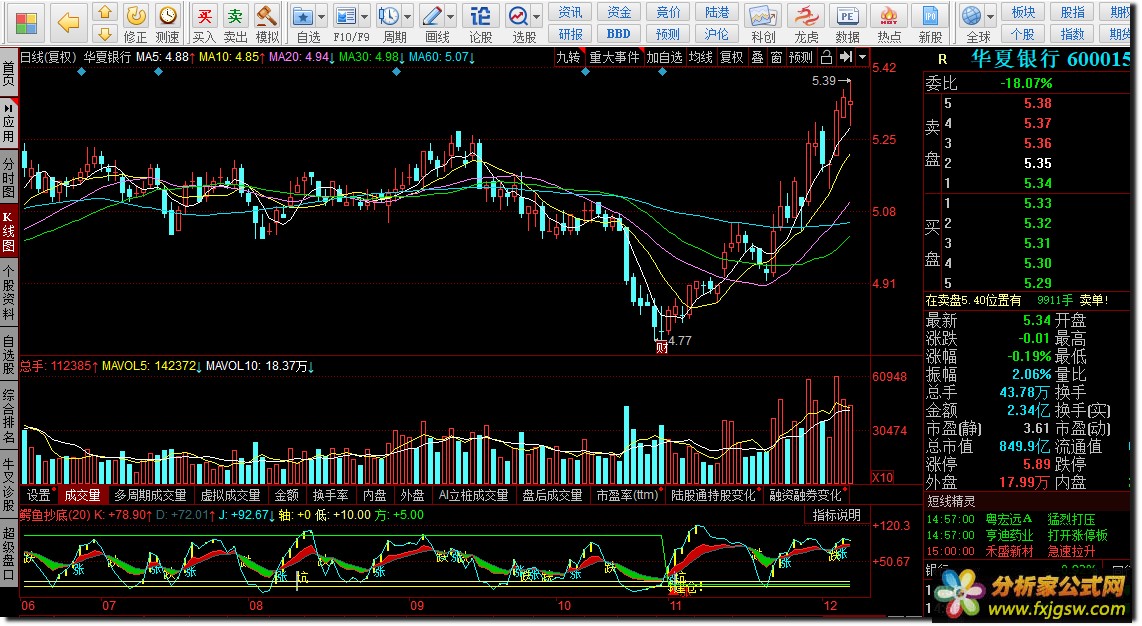
Task: Click the BBD toolbar button
Action: point(618,33)
